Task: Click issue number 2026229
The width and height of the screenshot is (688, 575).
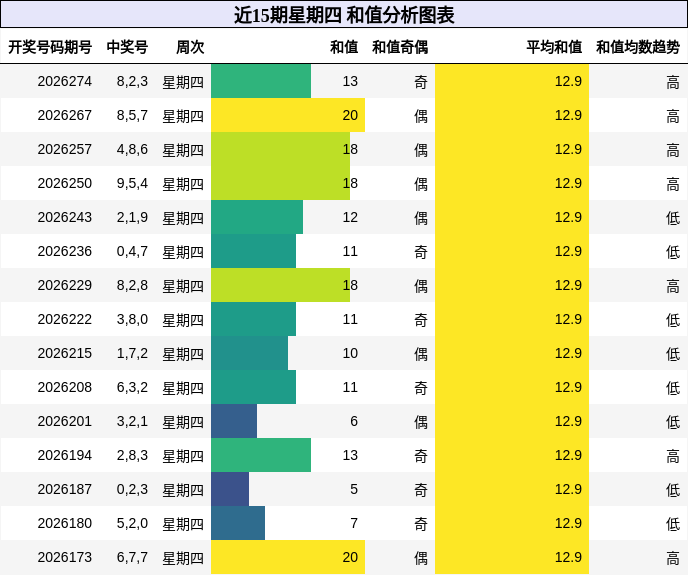Action: click(64, 285)
